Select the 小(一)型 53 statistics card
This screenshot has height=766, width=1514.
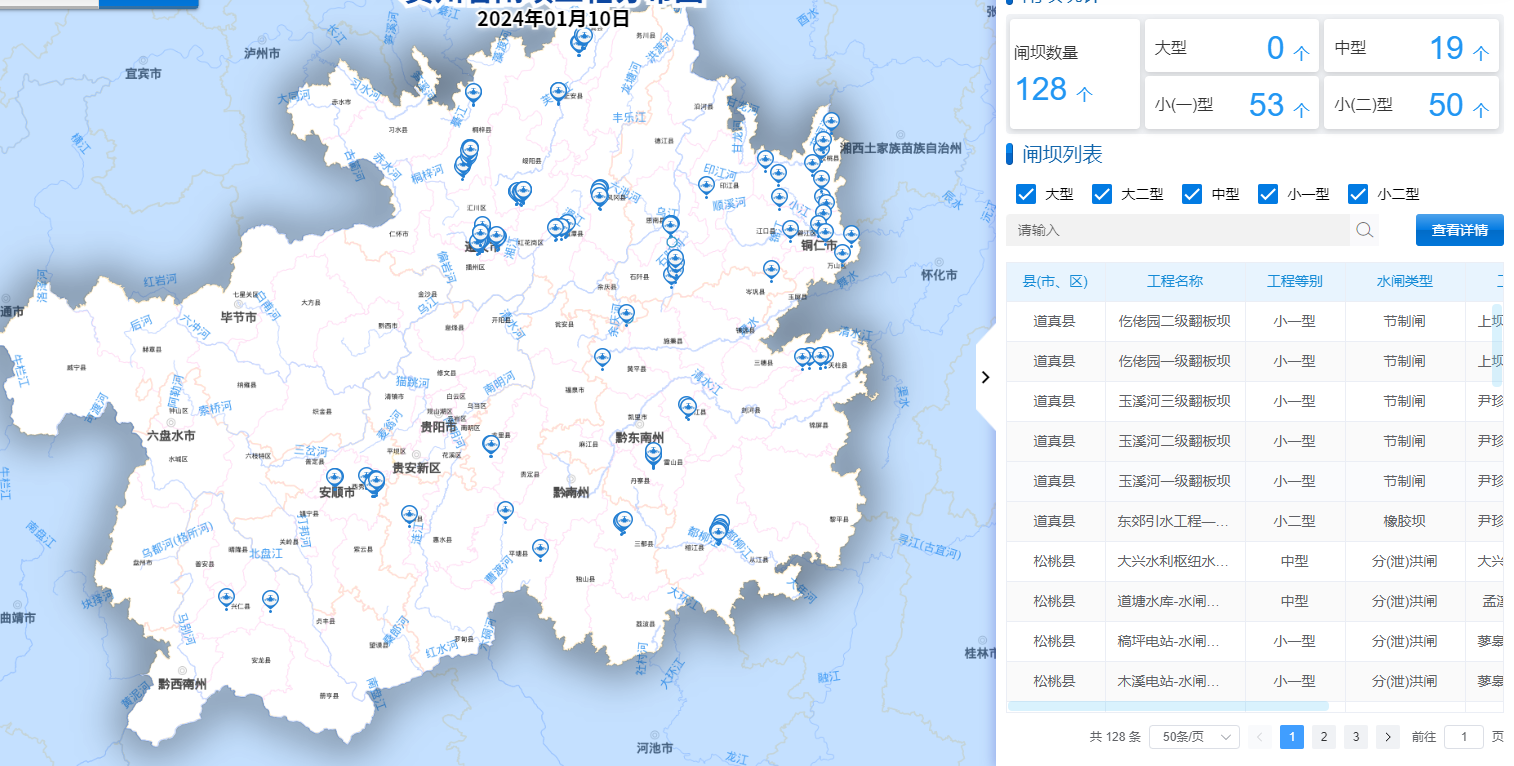point(1232,103)
